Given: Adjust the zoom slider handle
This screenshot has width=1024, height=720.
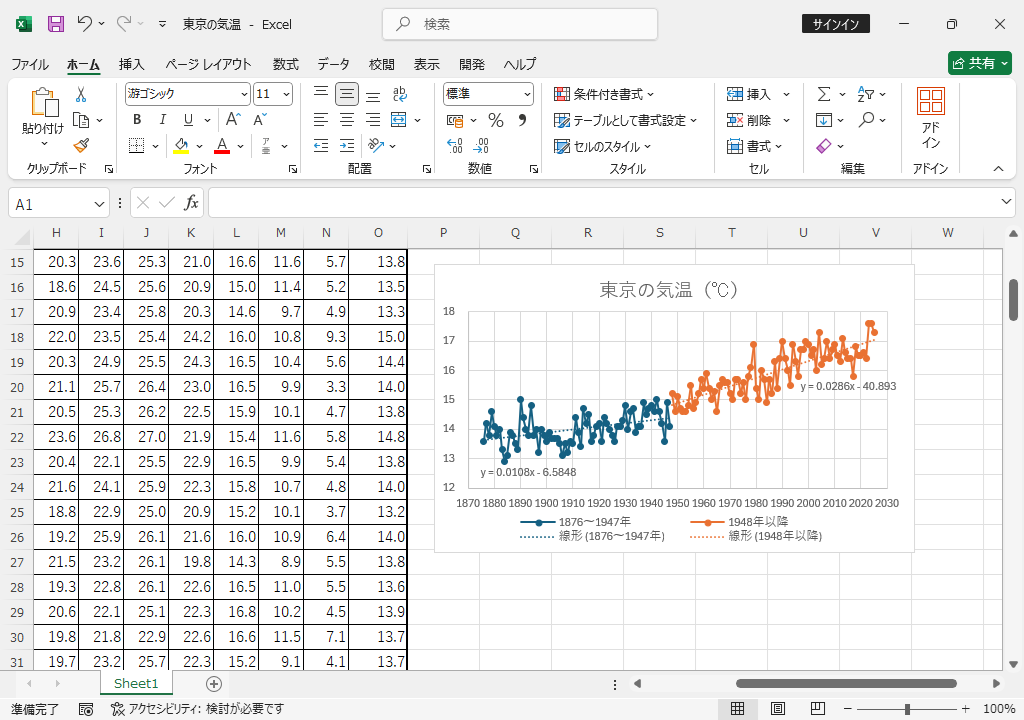Looking at the screenshot, I should point(907,710).
